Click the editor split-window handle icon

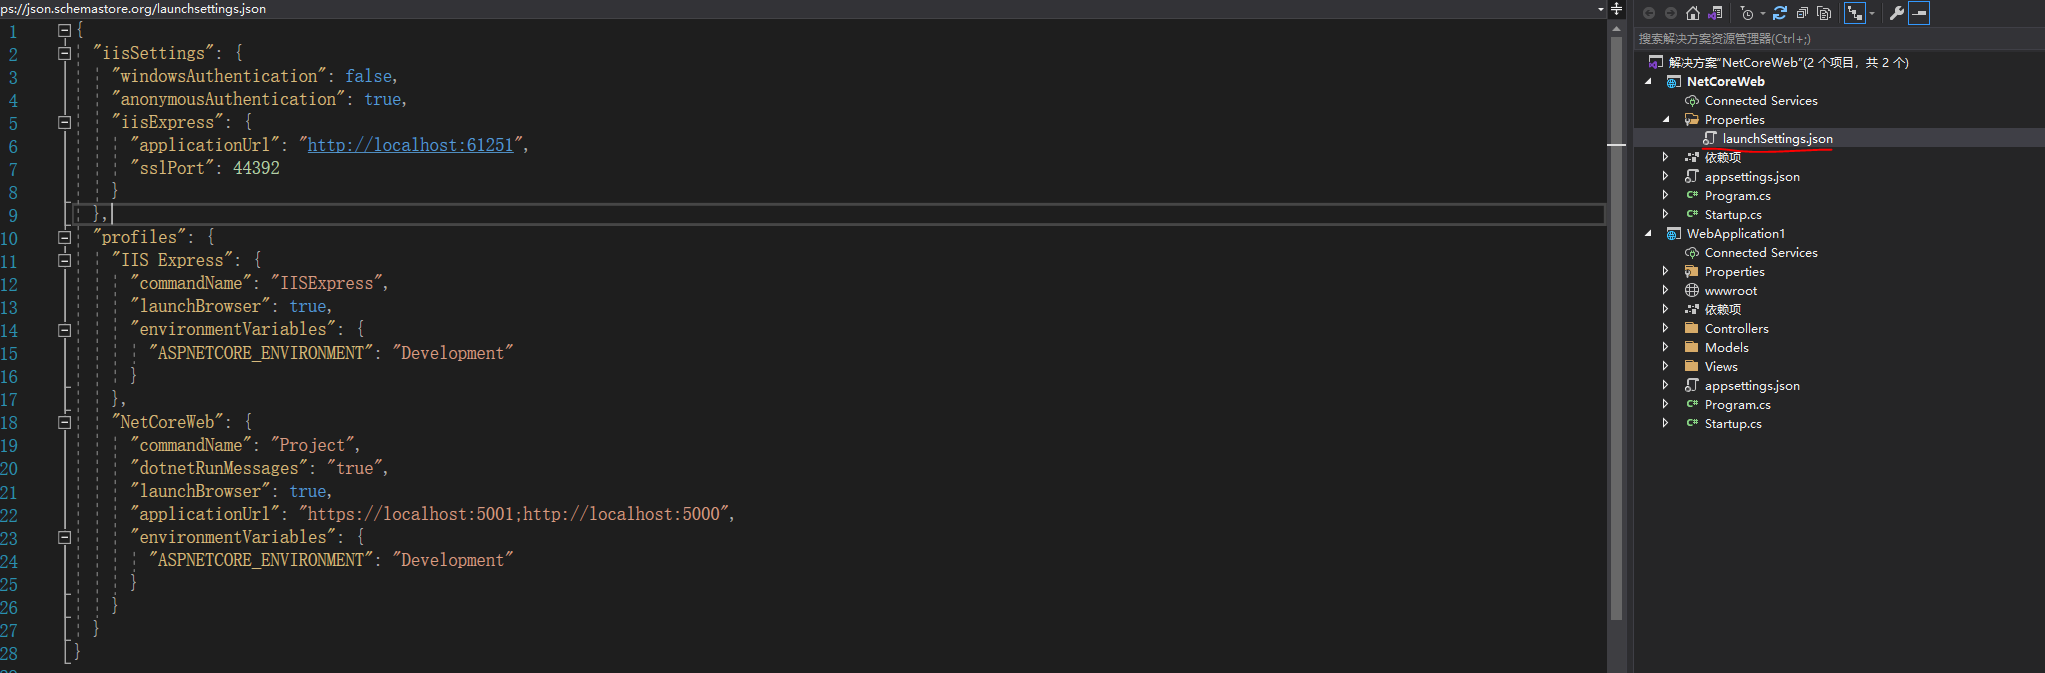(1617, 8)
